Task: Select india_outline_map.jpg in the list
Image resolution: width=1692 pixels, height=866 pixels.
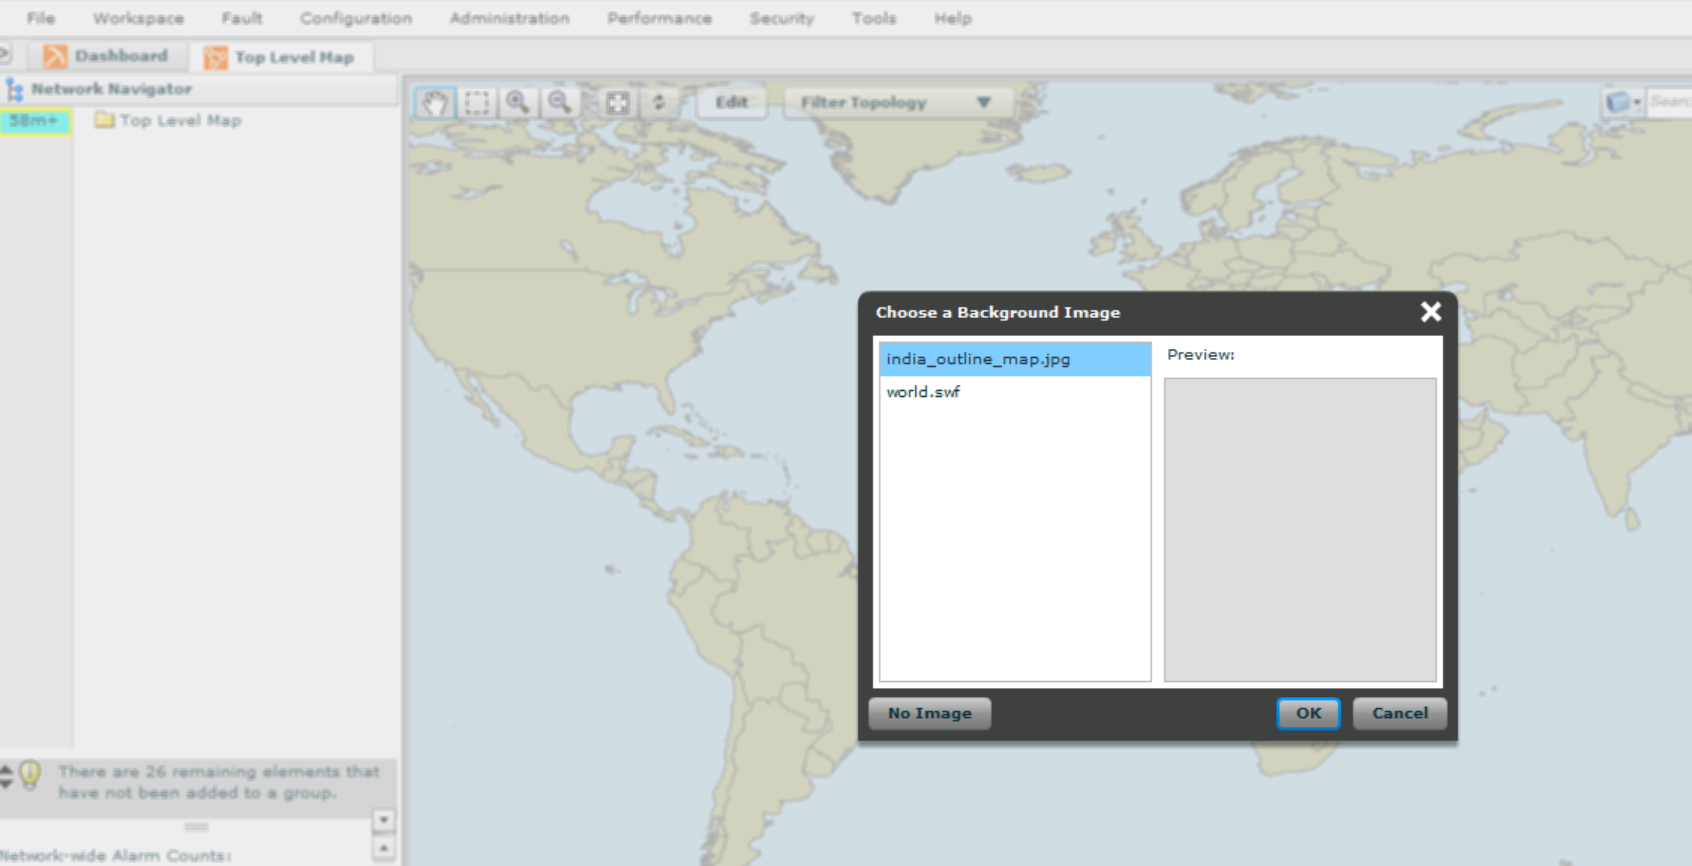Action: (1015, 359)
